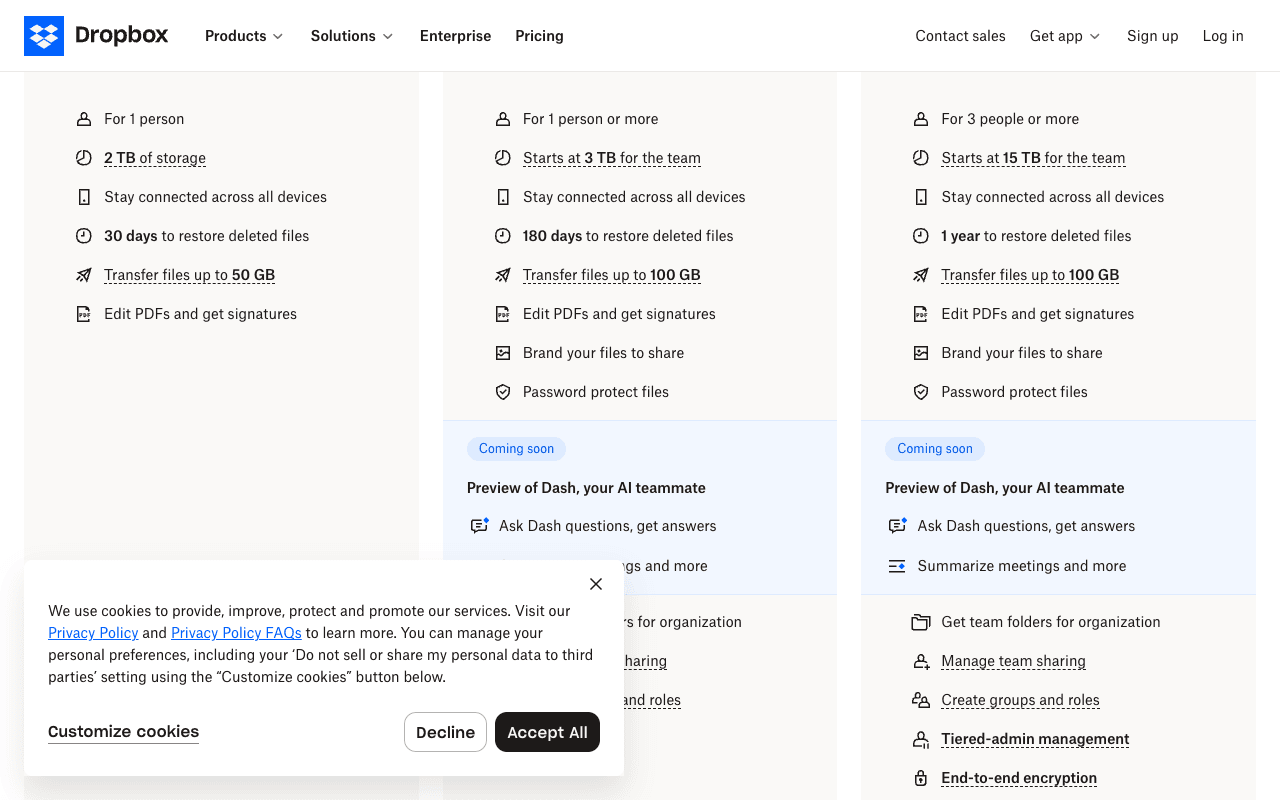Click '180 days to restore deleted files'
Viewport: 1280px width, 800px height.
coord(628,236)
